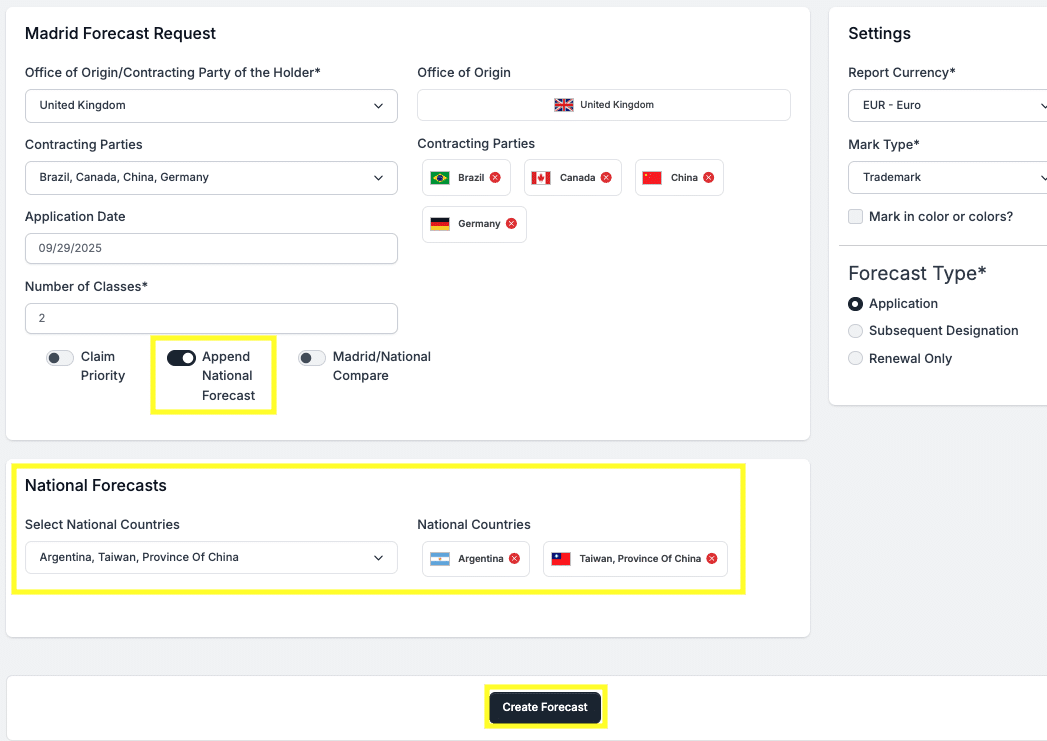Remove Germany chip with red X
Viewport: 1047px width, 741px height.
click(x=511, y=224)
